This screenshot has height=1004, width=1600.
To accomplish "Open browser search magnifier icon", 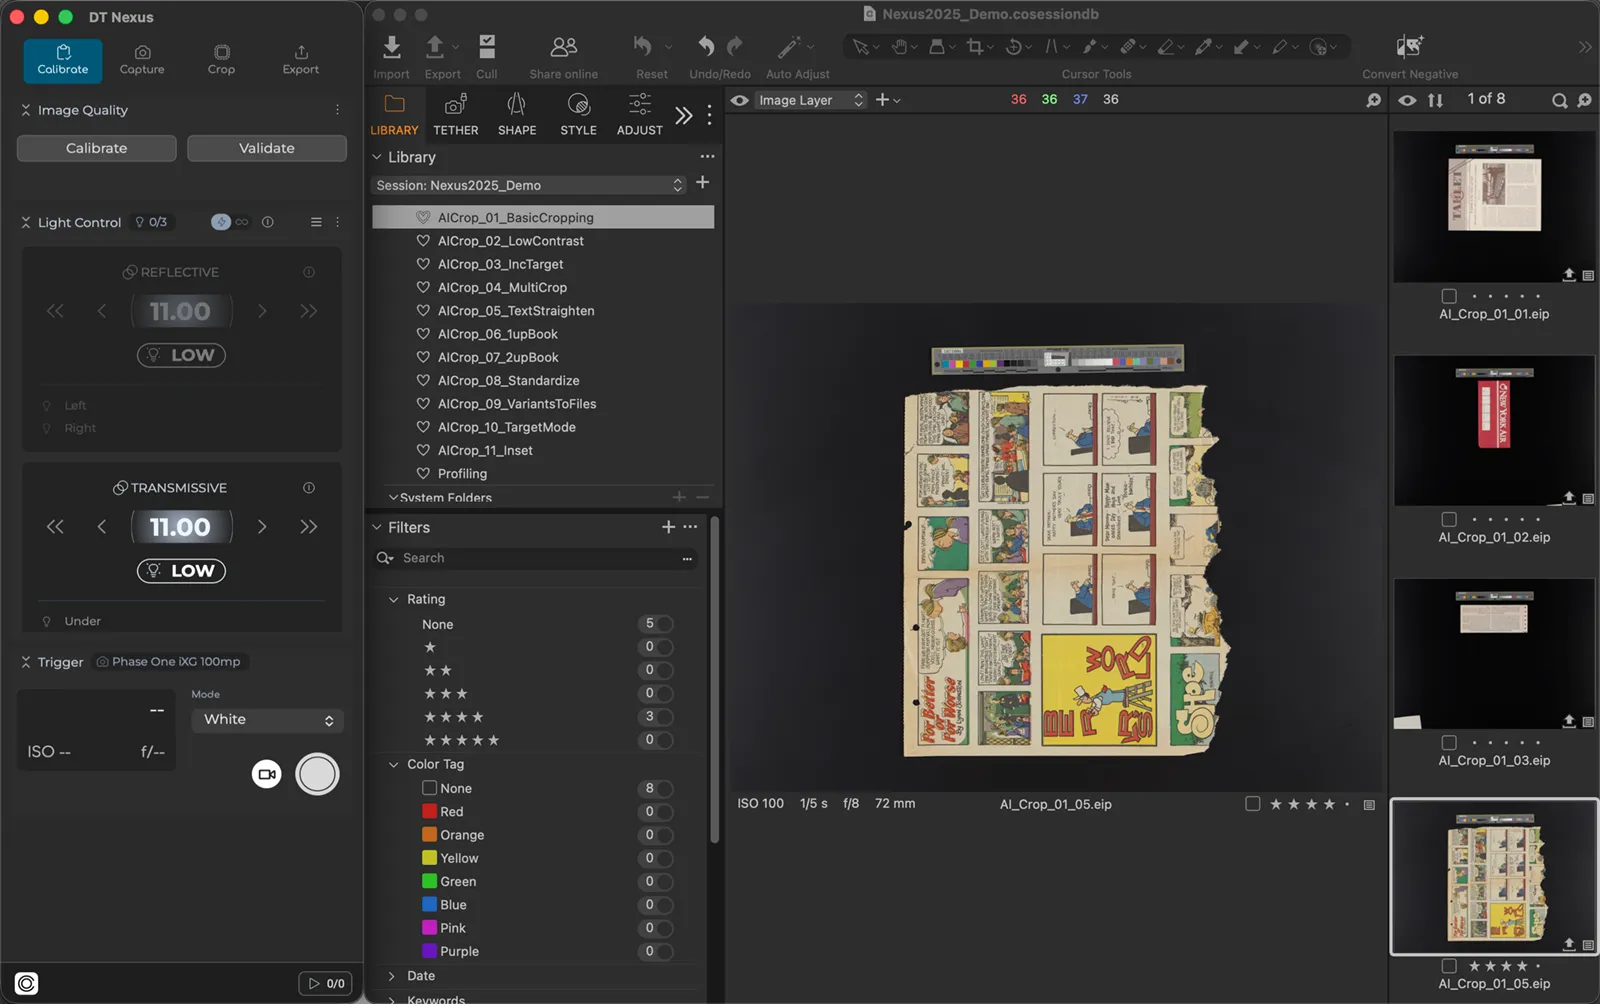I will coord(1559,100).
